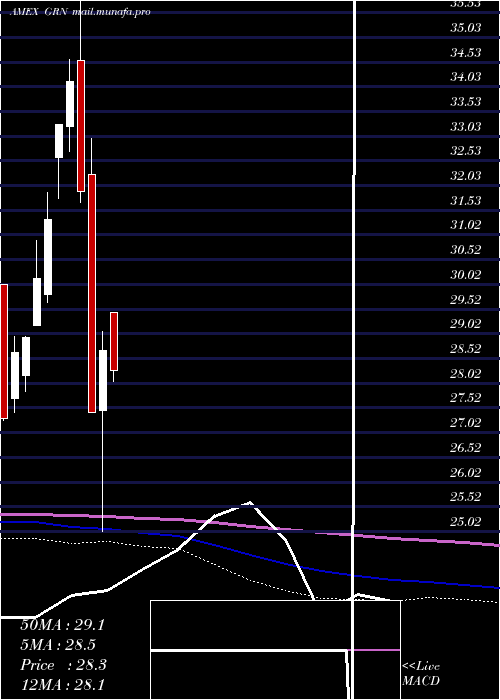Click the 31.02 price axis label
Screen dimensions: 500x700
coord(466,225)
